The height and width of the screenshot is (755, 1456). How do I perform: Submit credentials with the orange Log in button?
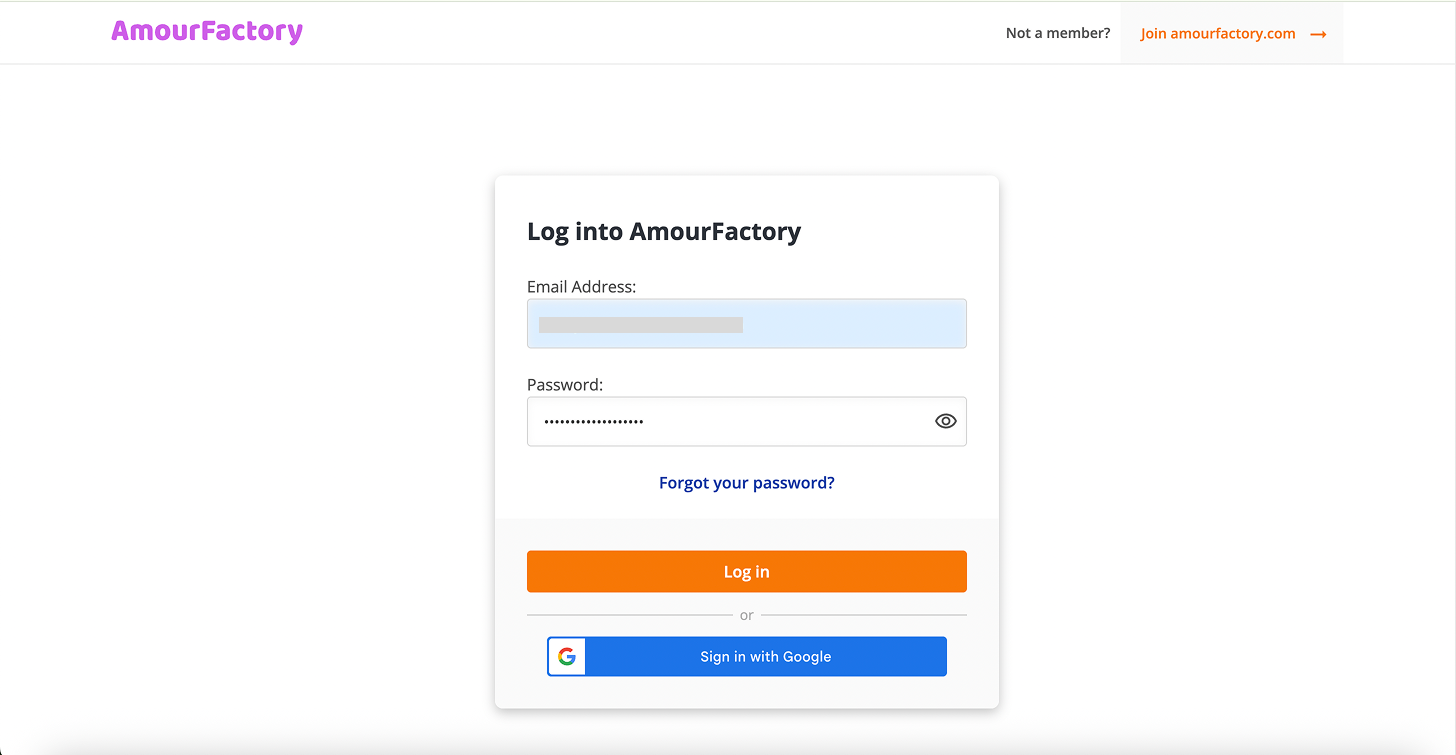[x=746, y=571]
